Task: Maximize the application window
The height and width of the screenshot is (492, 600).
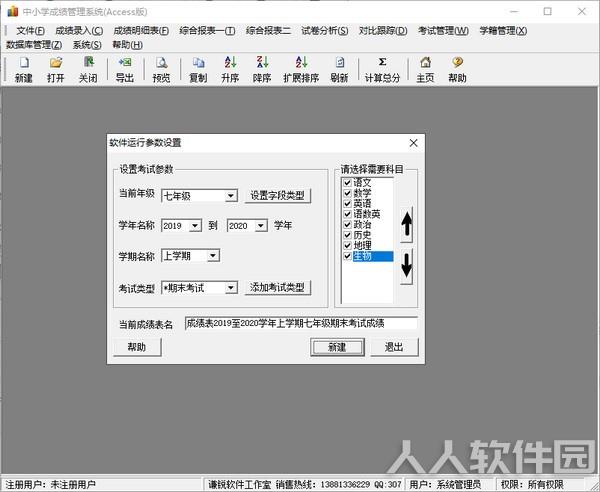Action: [x=548, y=11]
